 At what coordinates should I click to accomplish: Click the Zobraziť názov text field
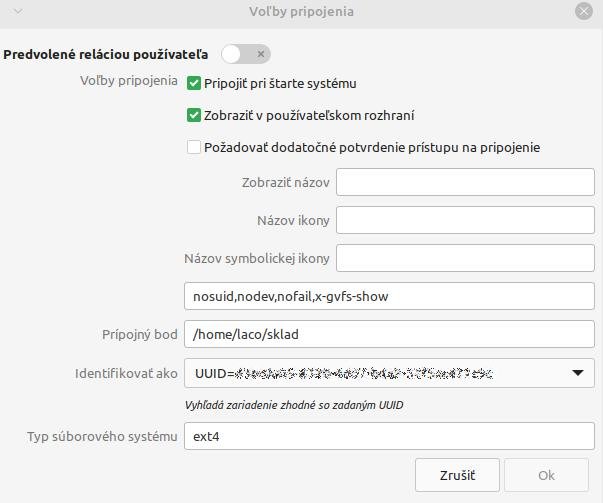coord(465,182)
